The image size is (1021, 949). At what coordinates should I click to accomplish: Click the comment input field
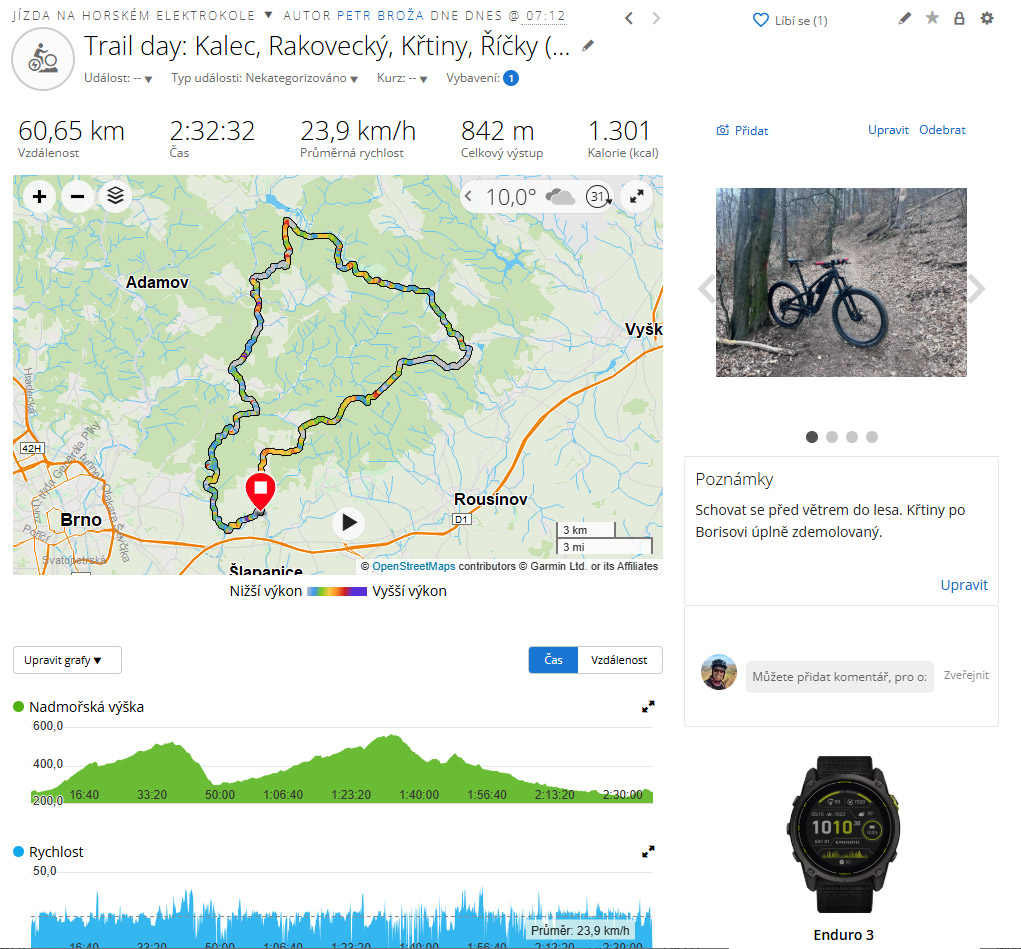coord(839,677)
